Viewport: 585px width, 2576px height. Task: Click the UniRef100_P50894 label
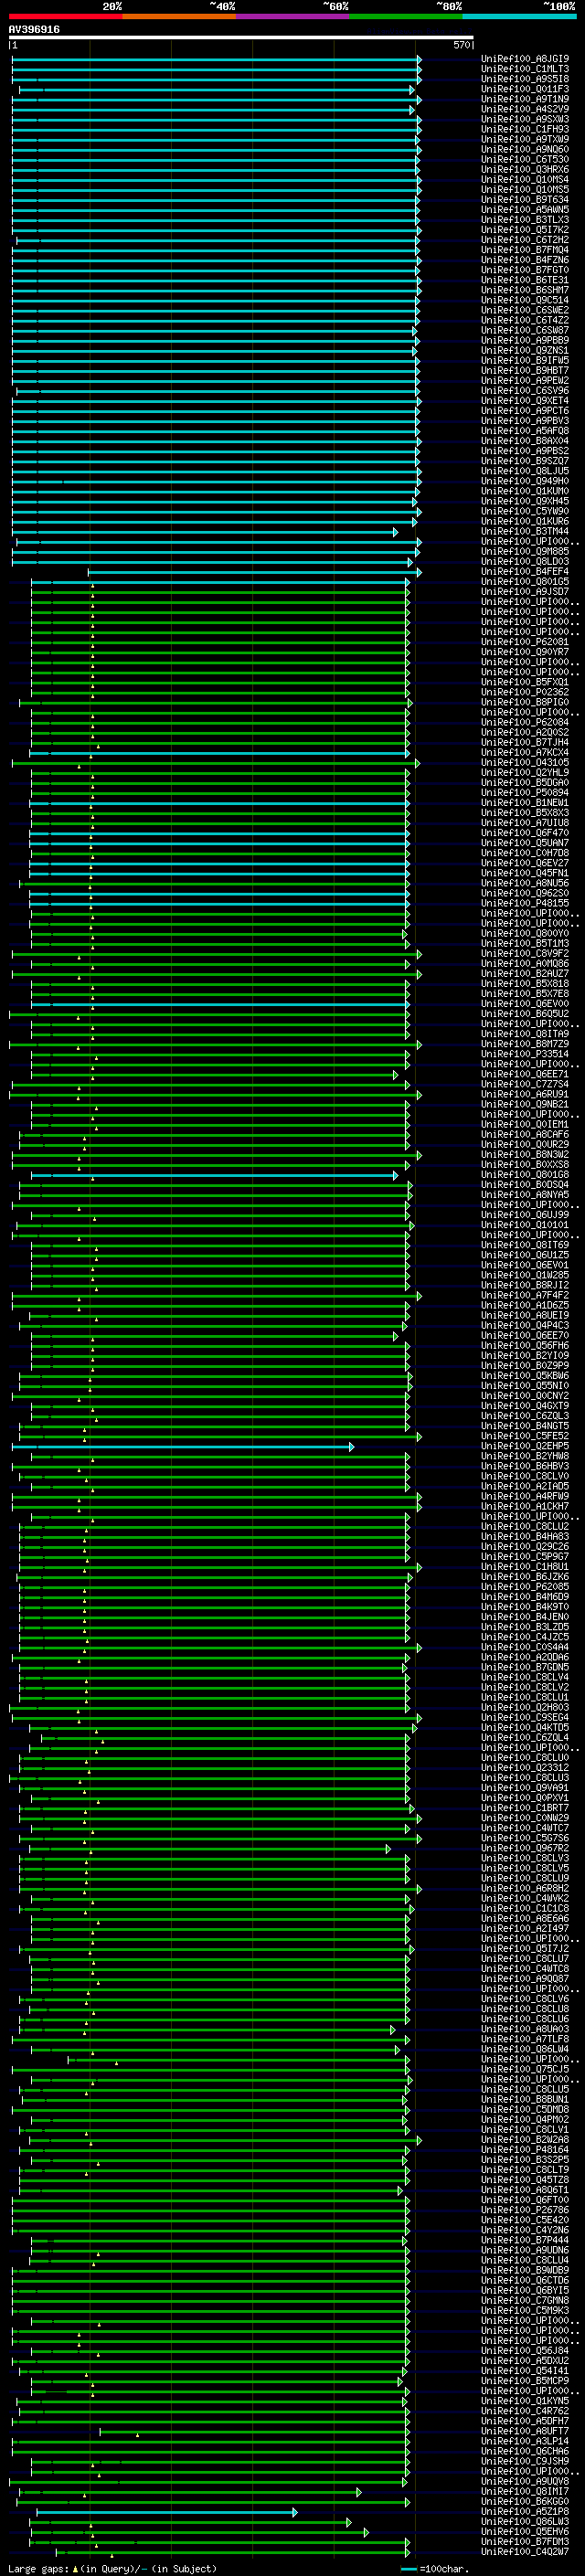click(x=525, y=793)
